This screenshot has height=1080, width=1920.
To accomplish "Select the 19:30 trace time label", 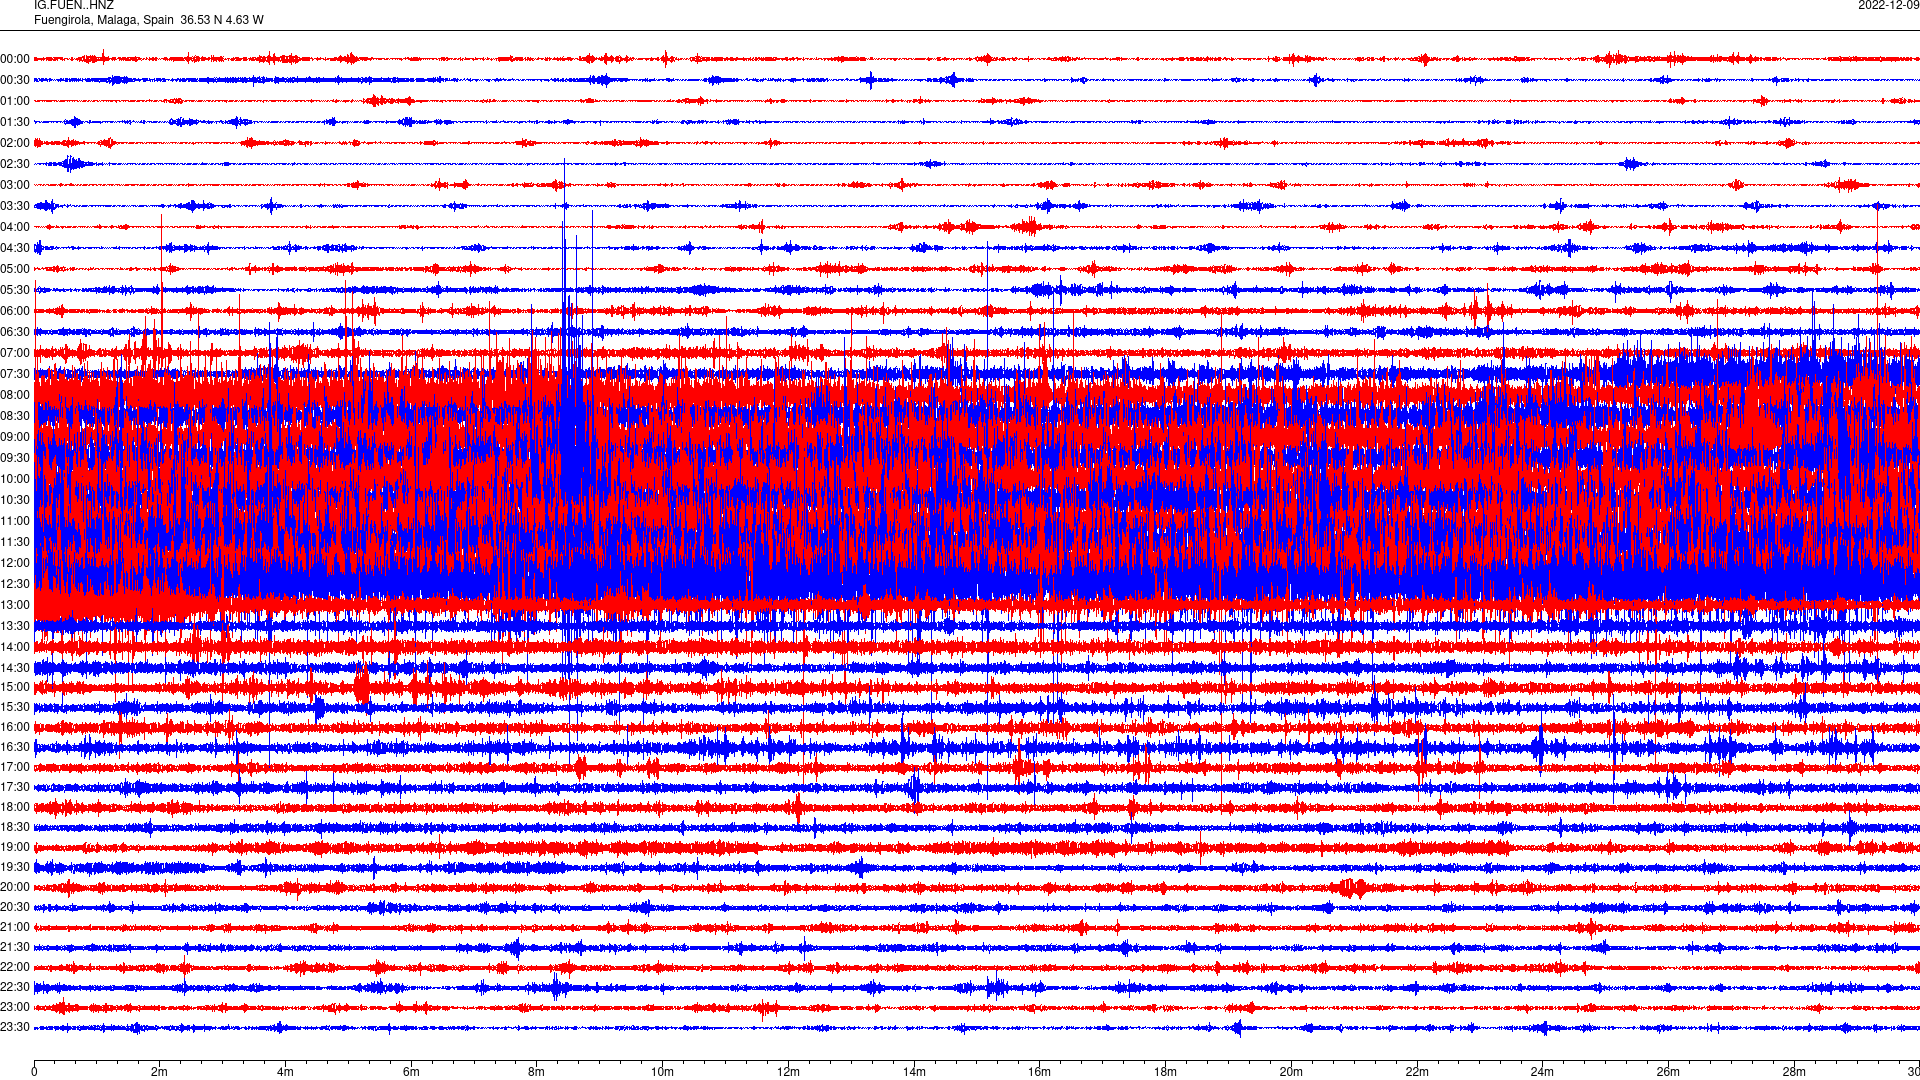I will click(x=15, y=867).
